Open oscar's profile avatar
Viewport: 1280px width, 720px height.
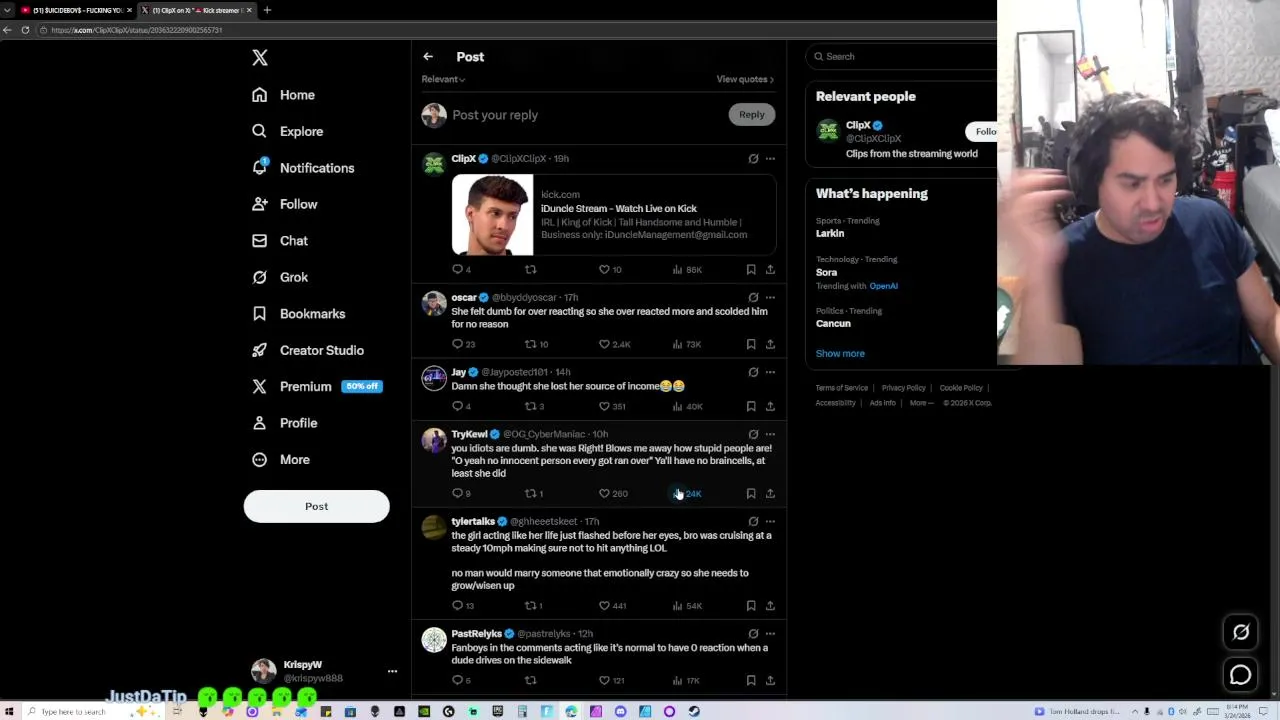tap(434, 304)
